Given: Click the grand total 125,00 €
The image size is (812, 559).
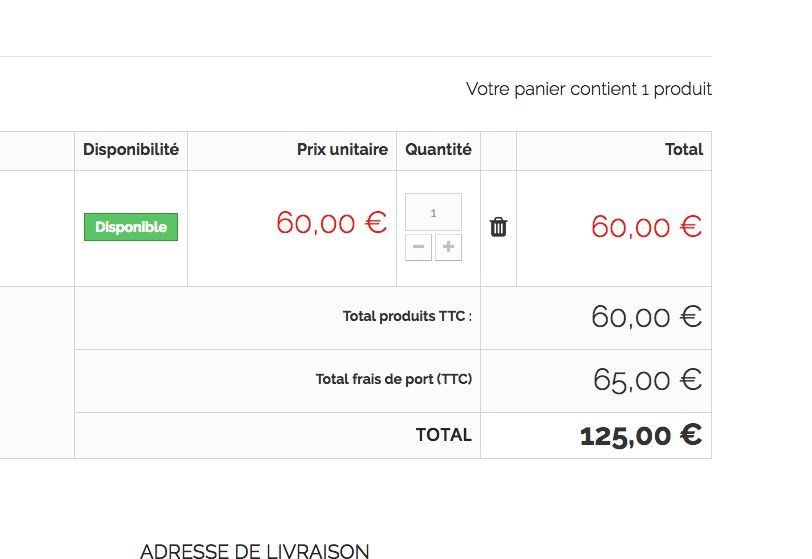Looking at the screenshot, I should pos(641,435).
